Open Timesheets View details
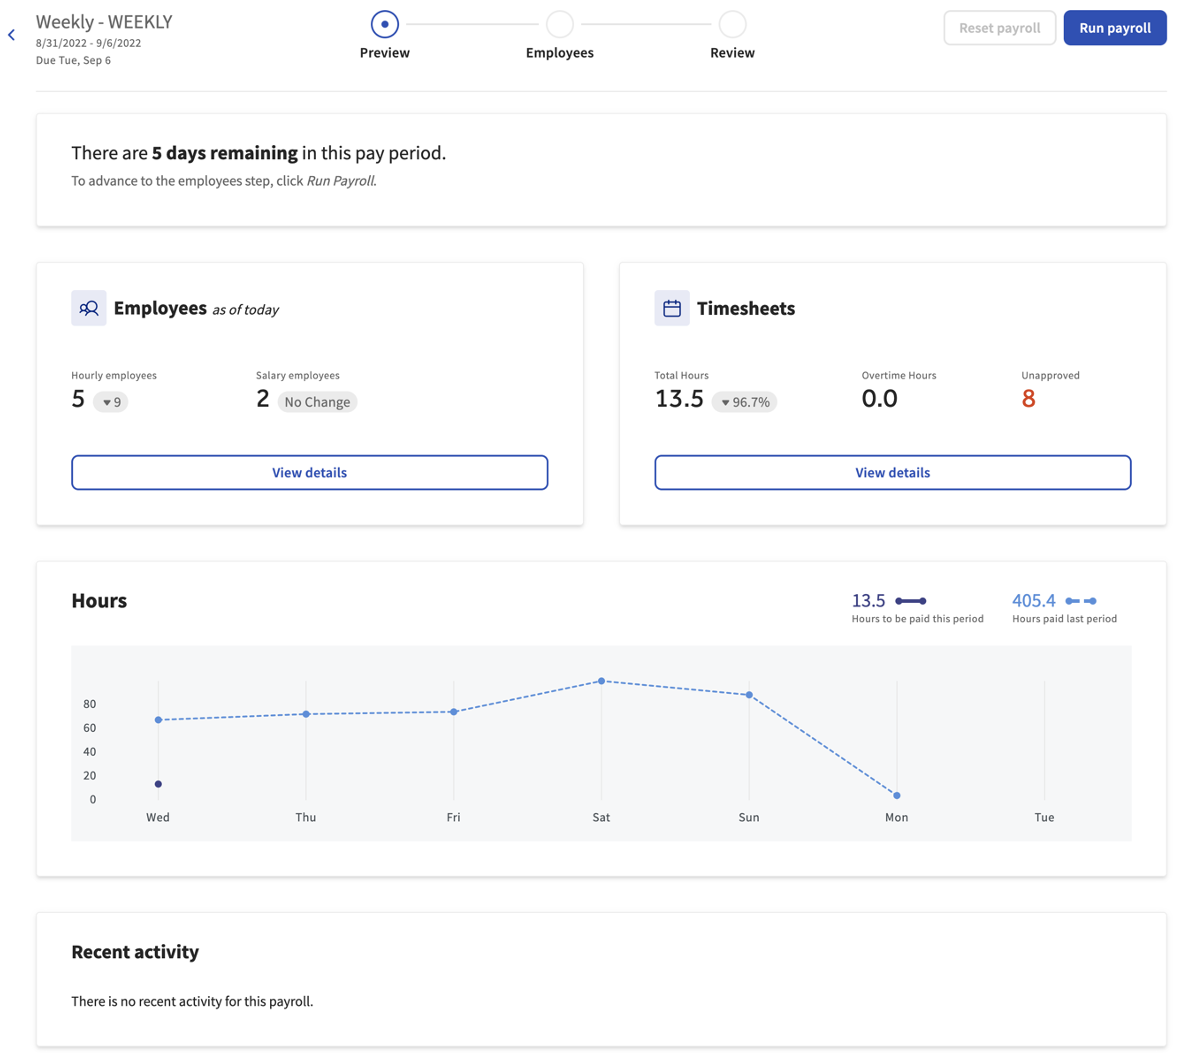Image resolution: width=1196 pixels, height=1058 pixels. (892, 472)
